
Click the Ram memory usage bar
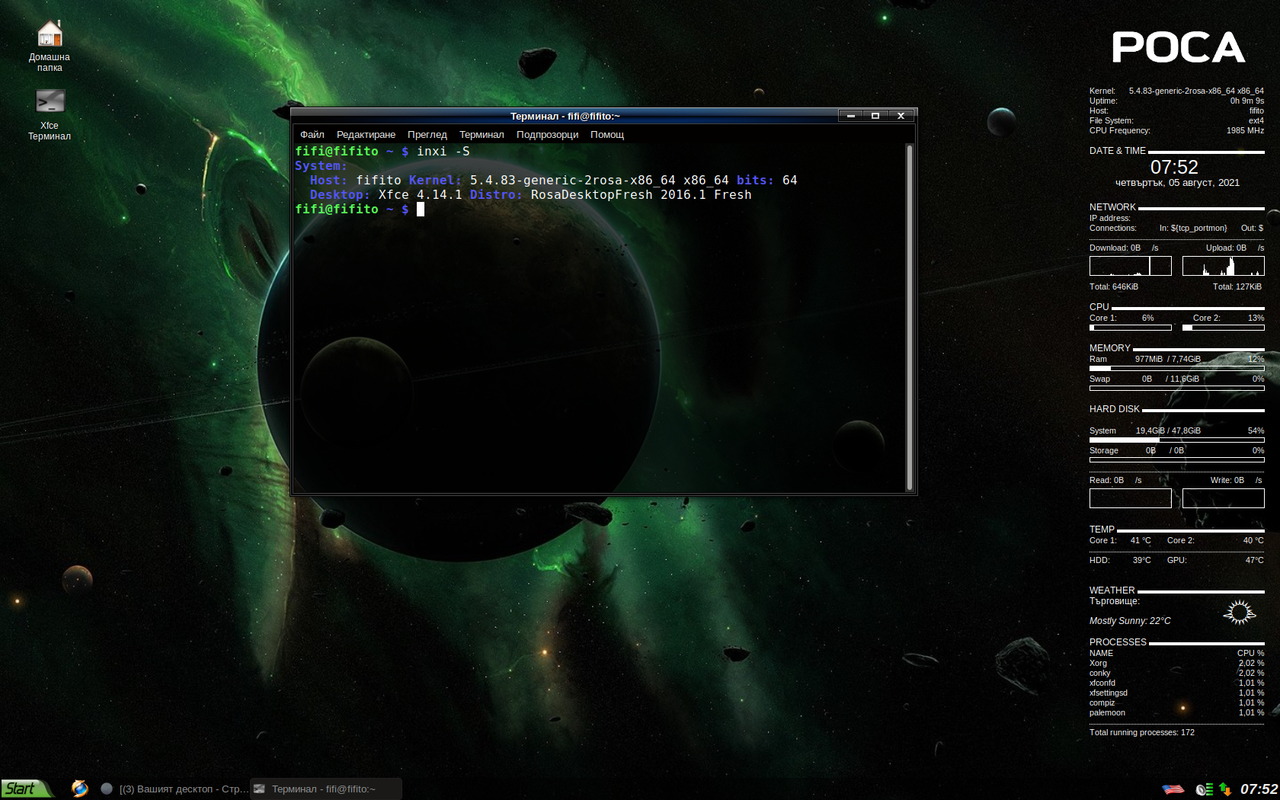point(1177,368)
